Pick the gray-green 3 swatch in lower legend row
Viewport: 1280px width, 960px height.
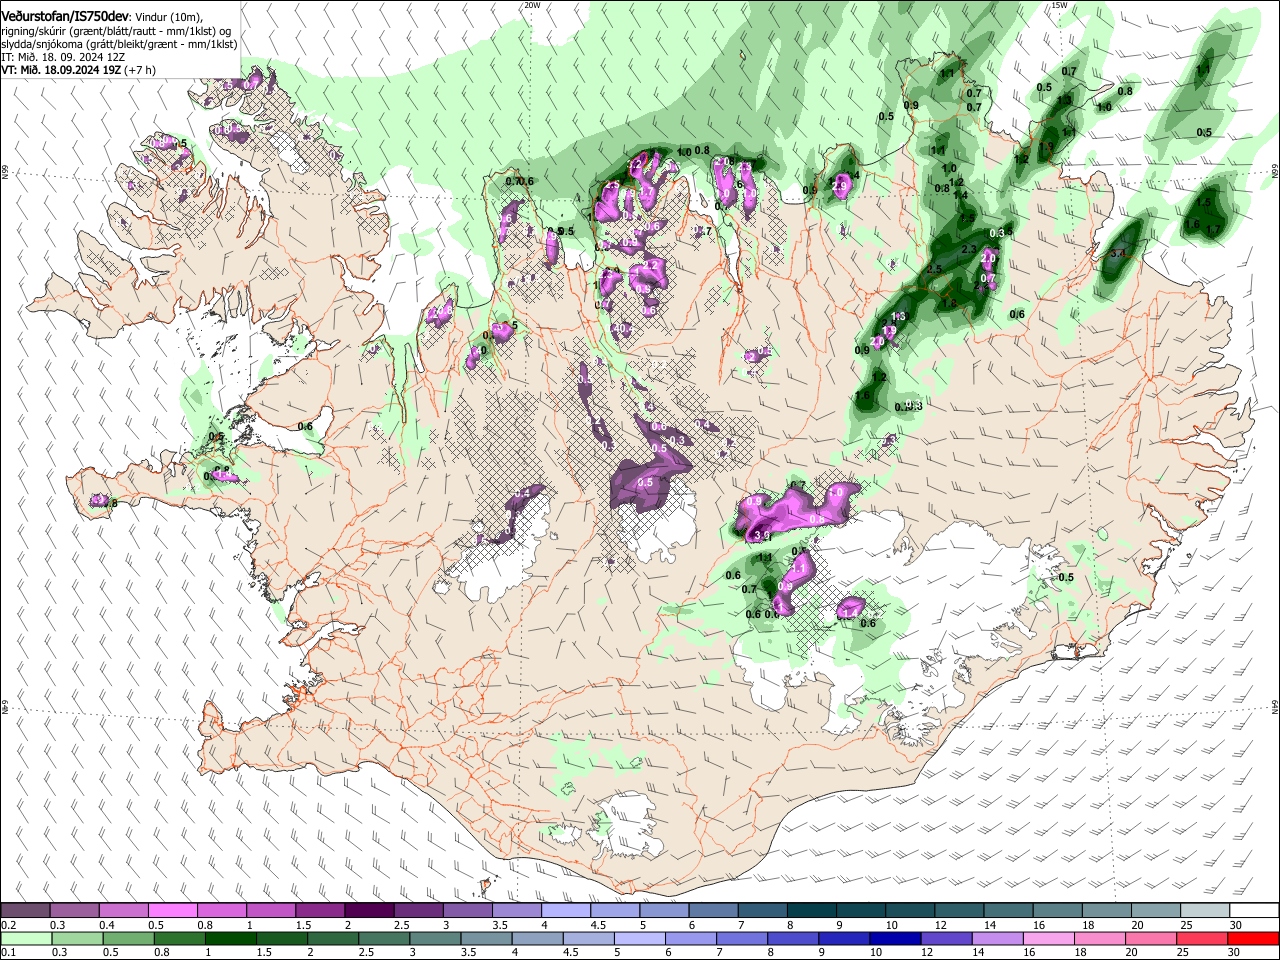click(435, 938)
